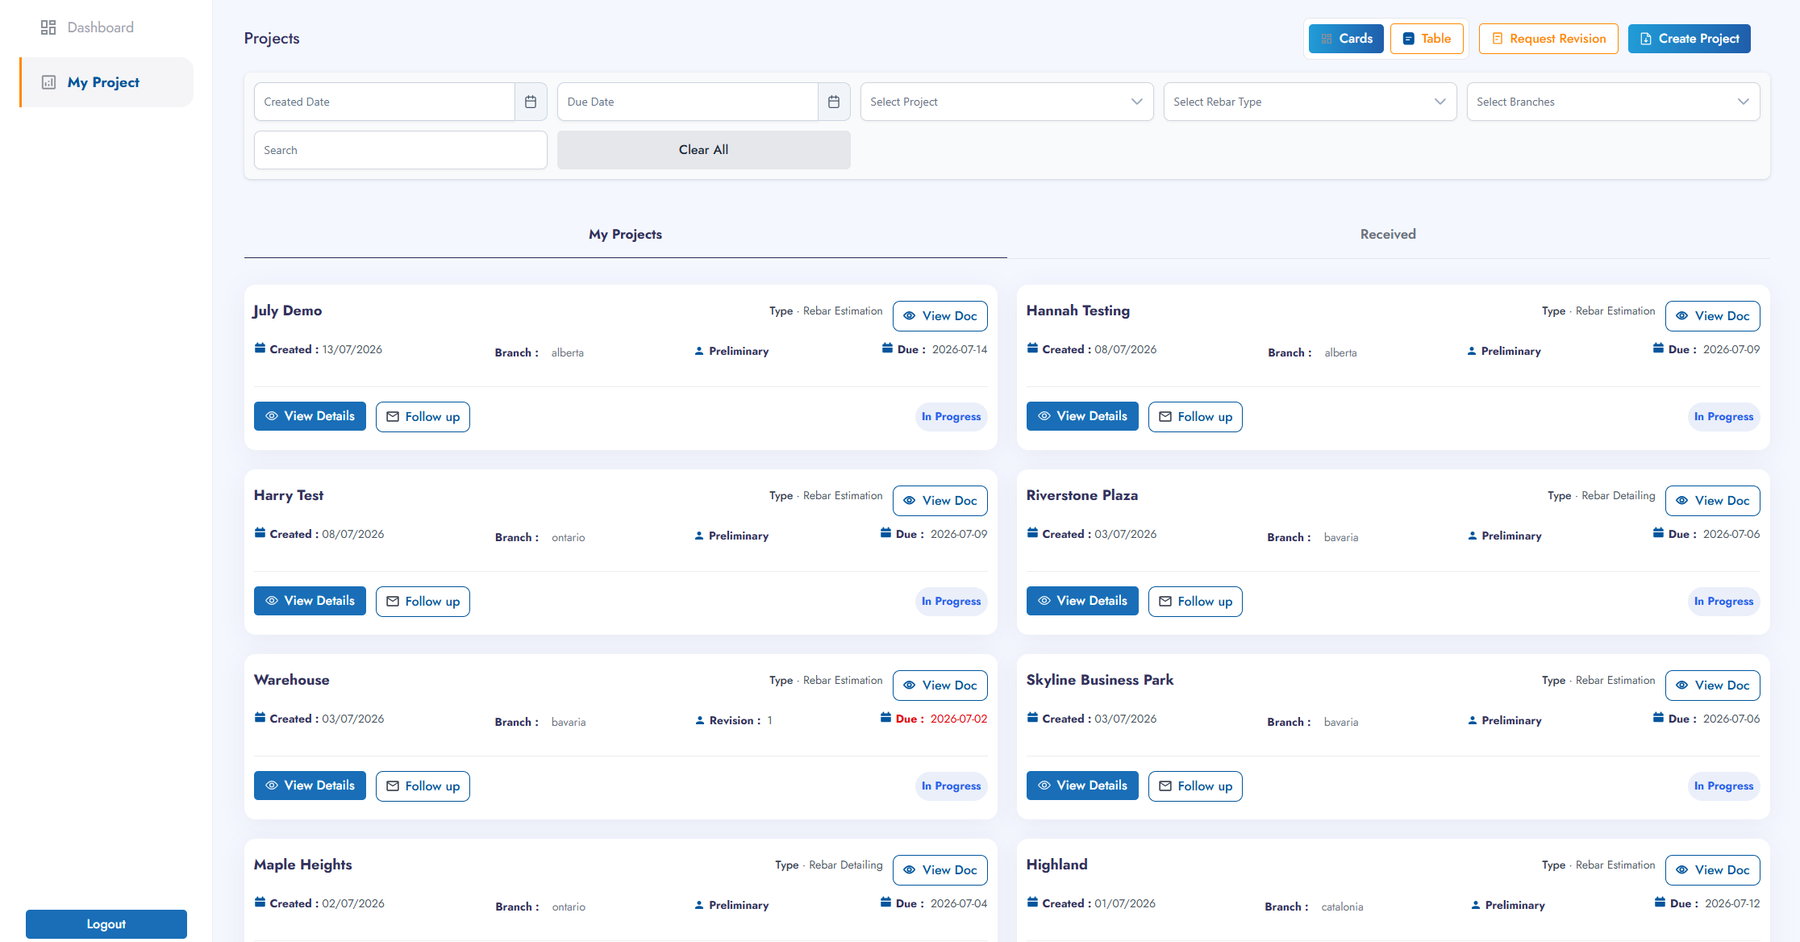Click the calendar icon beside July Demo Due
Image resolution: width=1800 pixels, height=942 pixels.
[x=887, y=348]
